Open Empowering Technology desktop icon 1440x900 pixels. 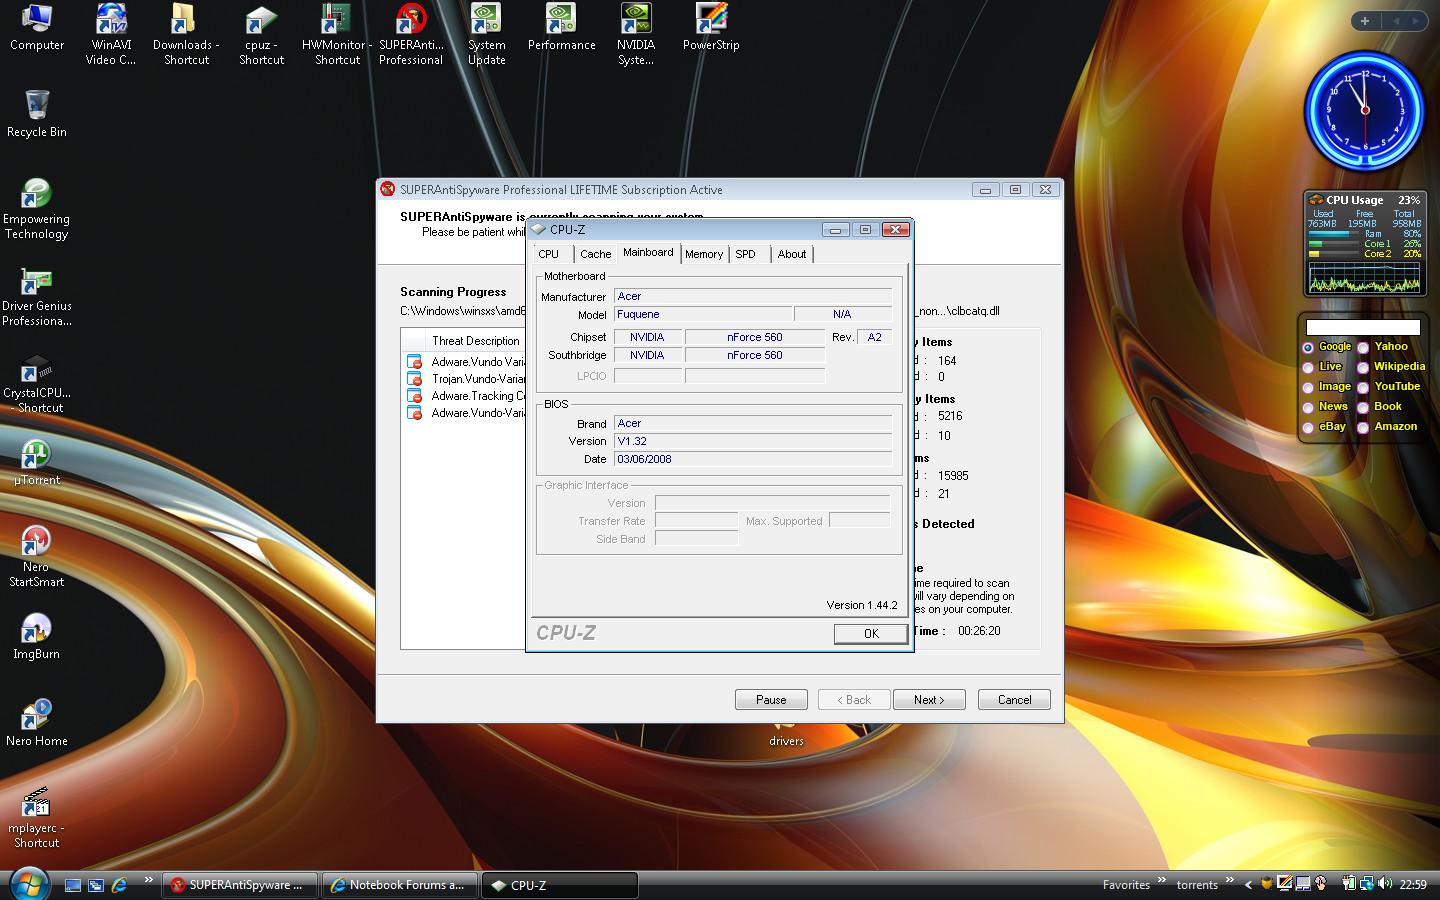(37, 208)
